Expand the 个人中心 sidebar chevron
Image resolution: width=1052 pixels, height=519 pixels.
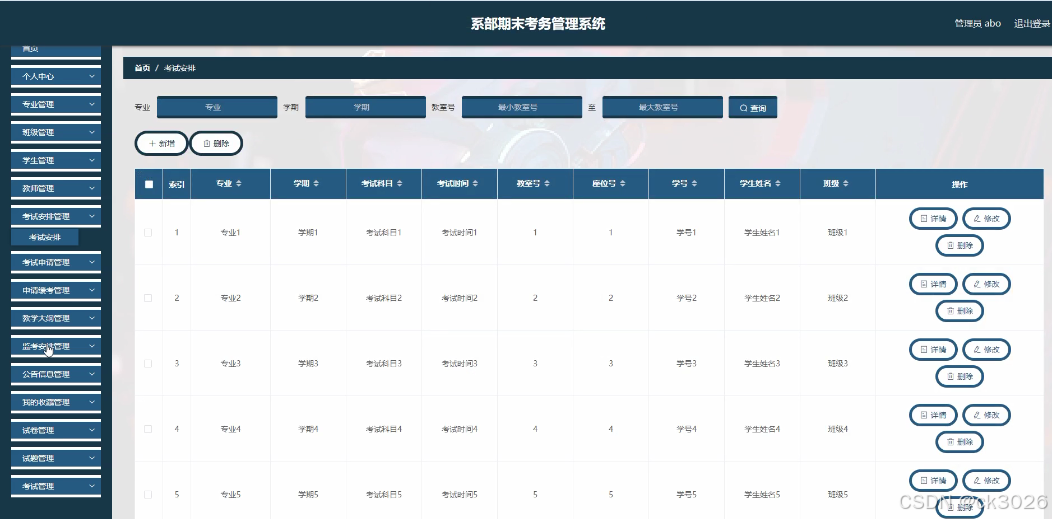pyautogui.click(x=92, y=76)
